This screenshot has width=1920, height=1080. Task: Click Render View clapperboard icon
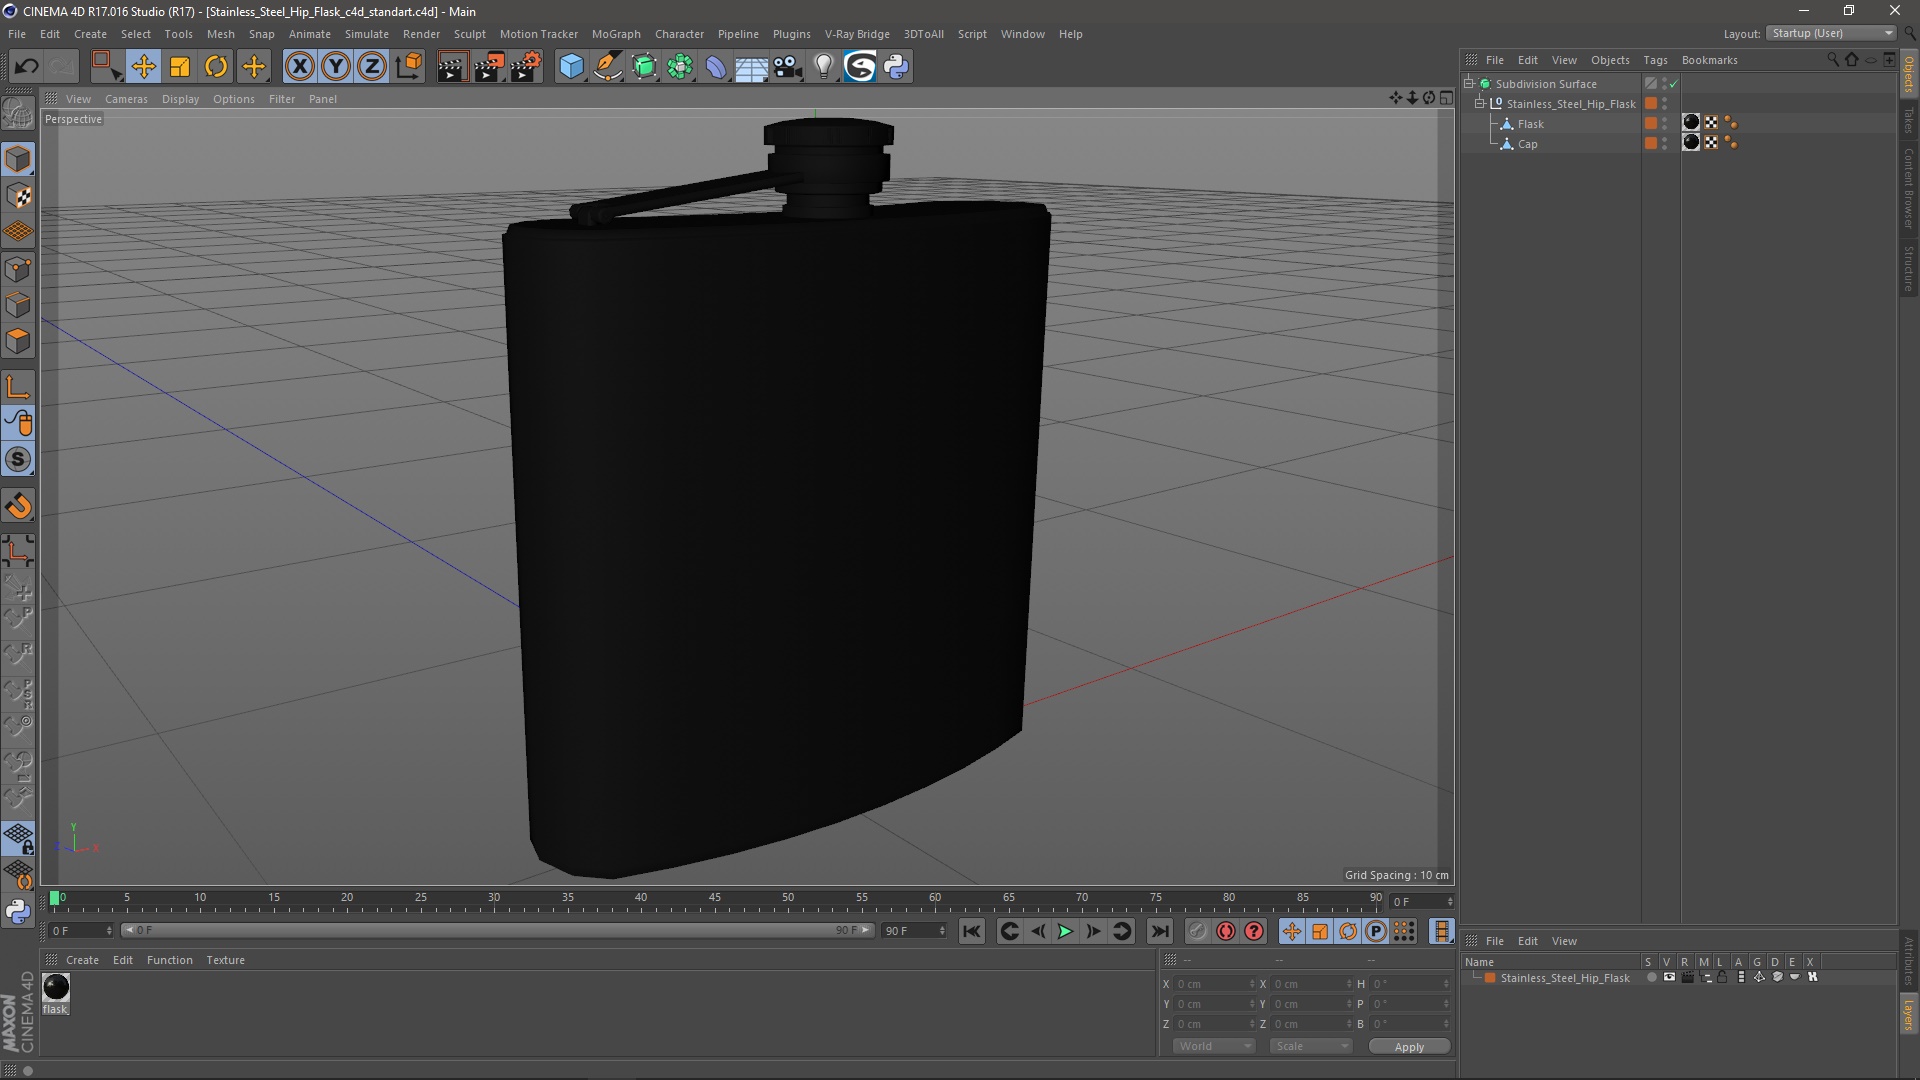[x=452, y=67]
